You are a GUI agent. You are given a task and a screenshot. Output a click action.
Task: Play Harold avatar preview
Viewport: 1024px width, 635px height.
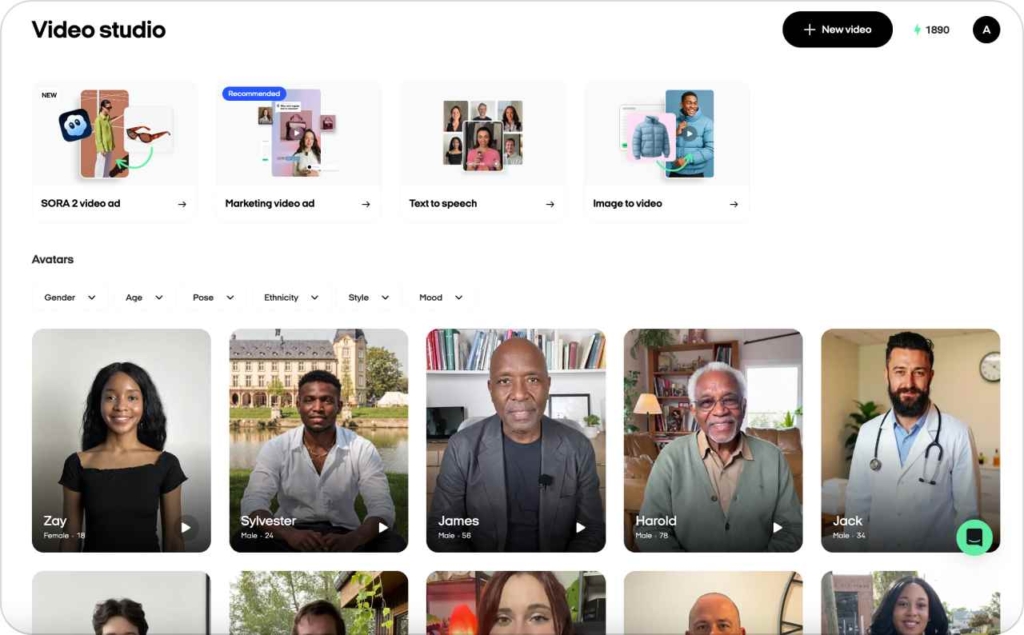pos(777,527)
